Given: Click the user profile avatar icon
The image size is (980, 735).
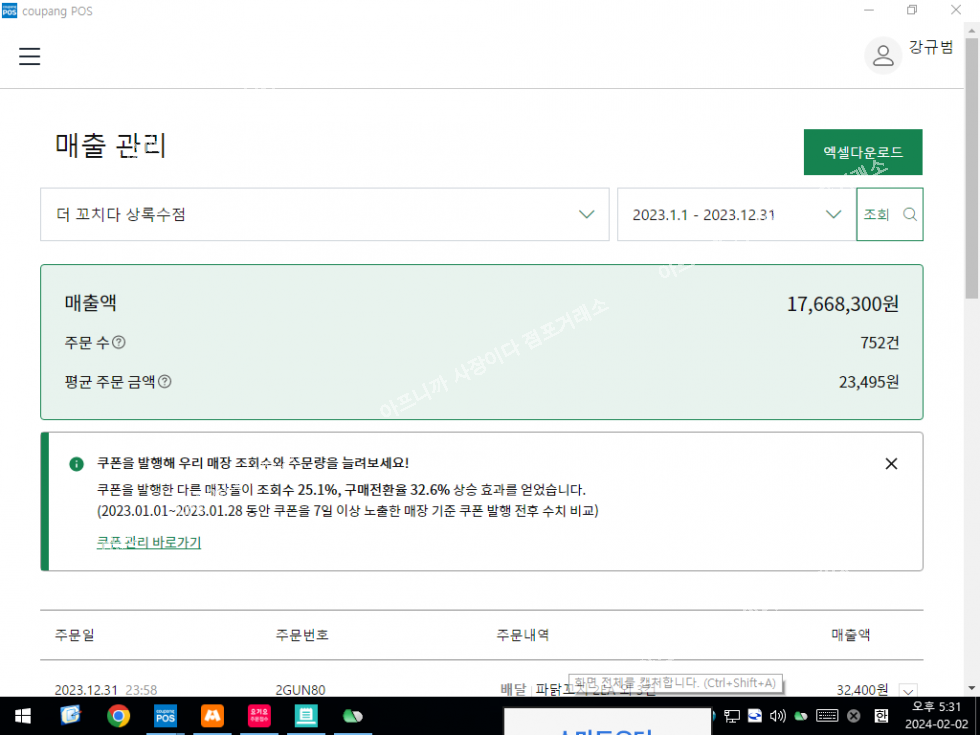Looking at the screenshot, I should [x=883, y=56].
